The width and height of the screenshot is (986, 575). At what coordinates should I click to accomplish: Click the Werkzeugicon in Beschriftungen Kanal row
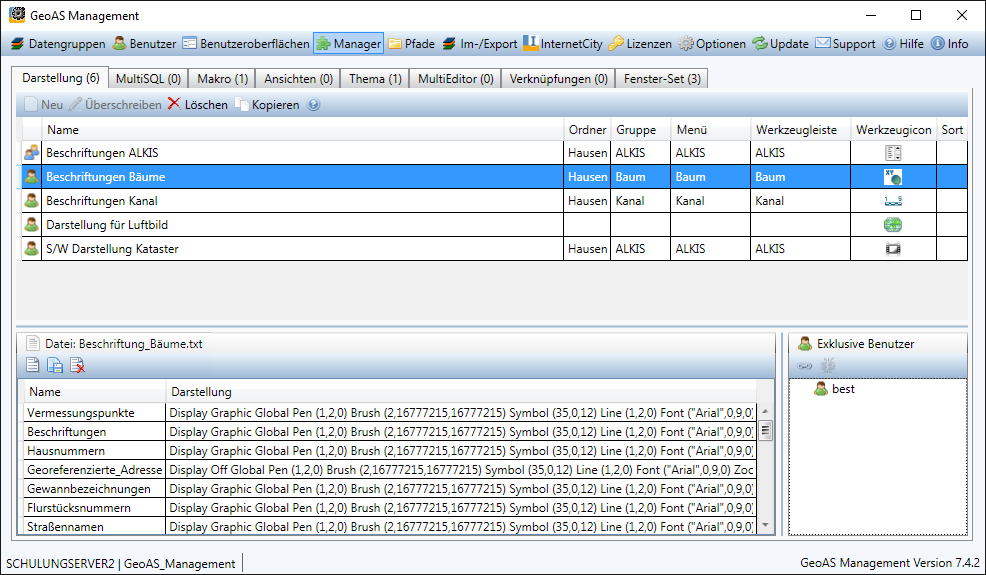[x=893, y=201]
